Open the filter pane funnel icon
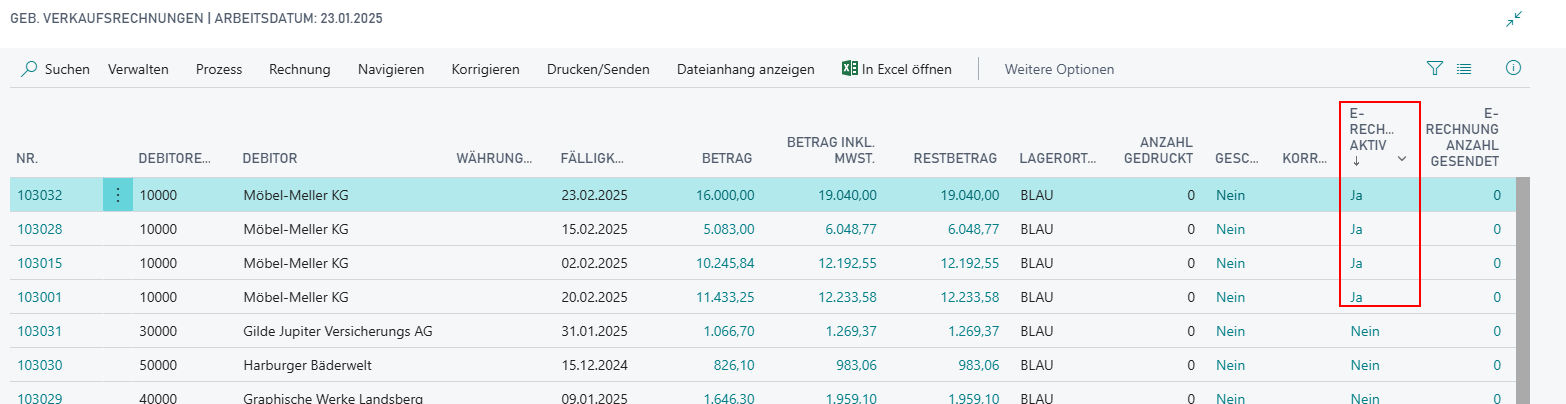Screen dimensions: 1566x404 pyautogui.click(x=1435, y=69)
